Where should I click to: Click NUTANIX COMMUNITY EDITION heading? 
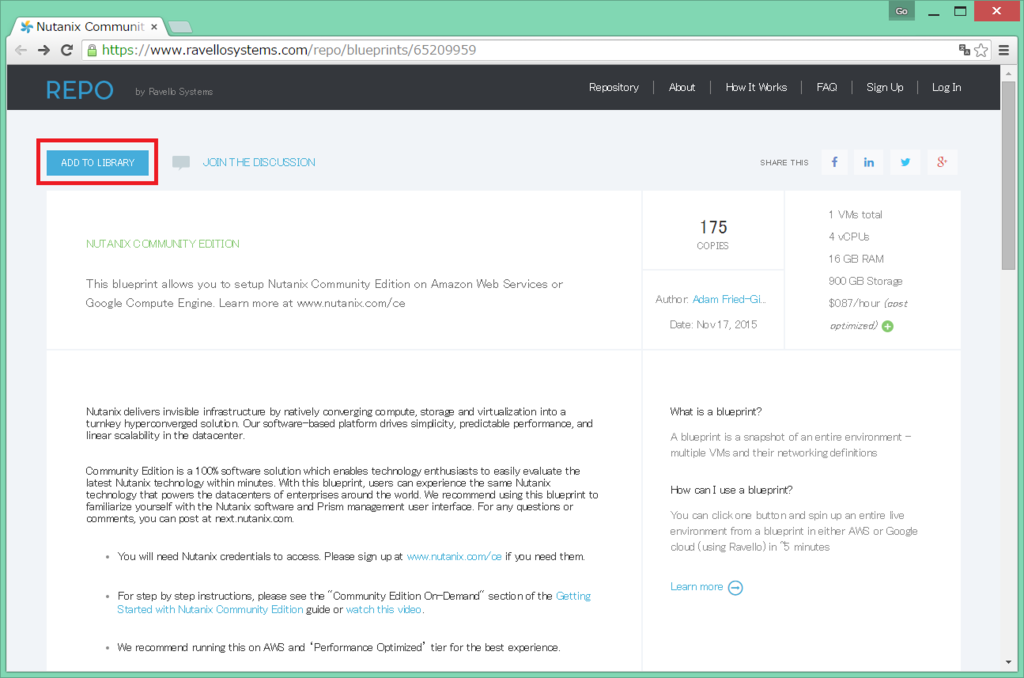163,244
